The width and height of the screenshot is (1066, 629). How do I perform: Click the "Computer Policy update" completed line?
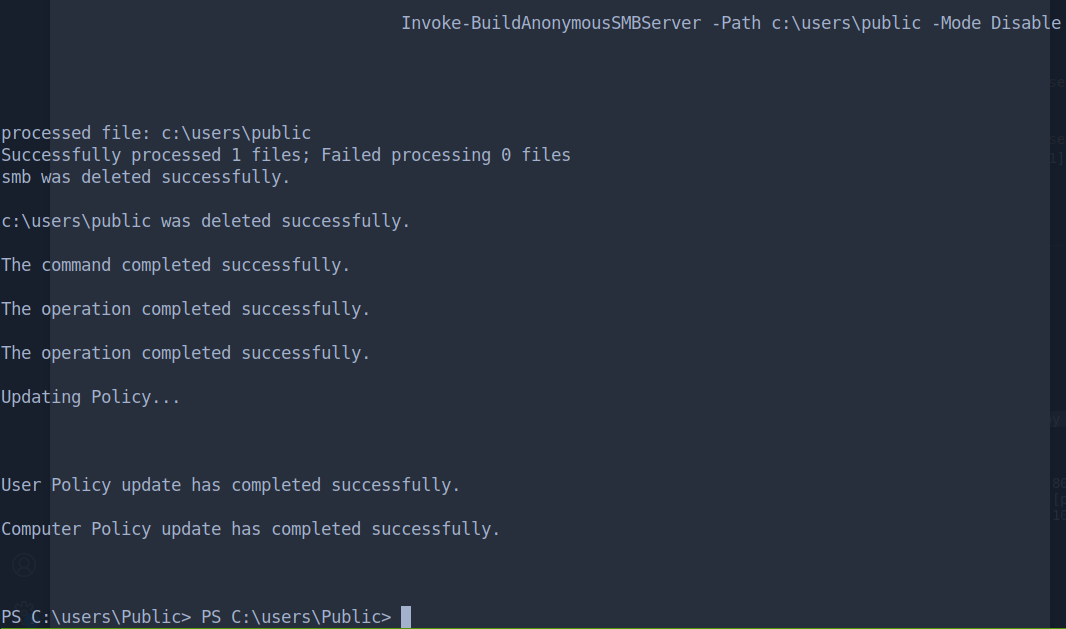251,529
